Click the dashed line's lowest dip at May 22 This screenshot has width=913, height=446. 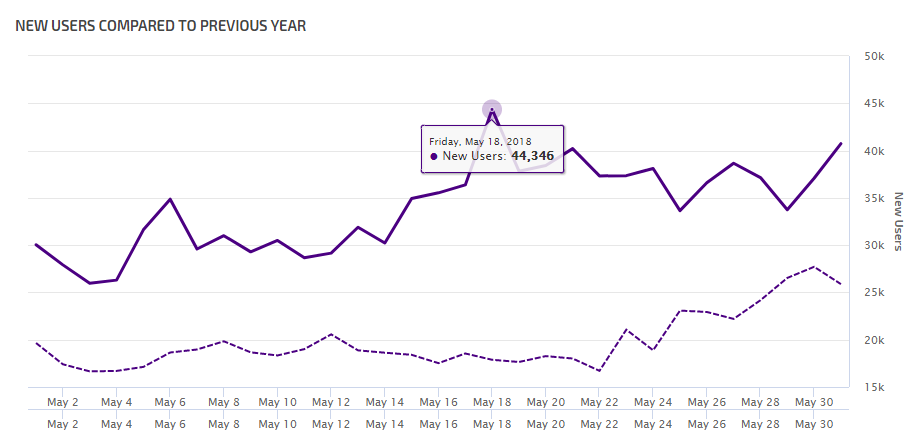599,371
